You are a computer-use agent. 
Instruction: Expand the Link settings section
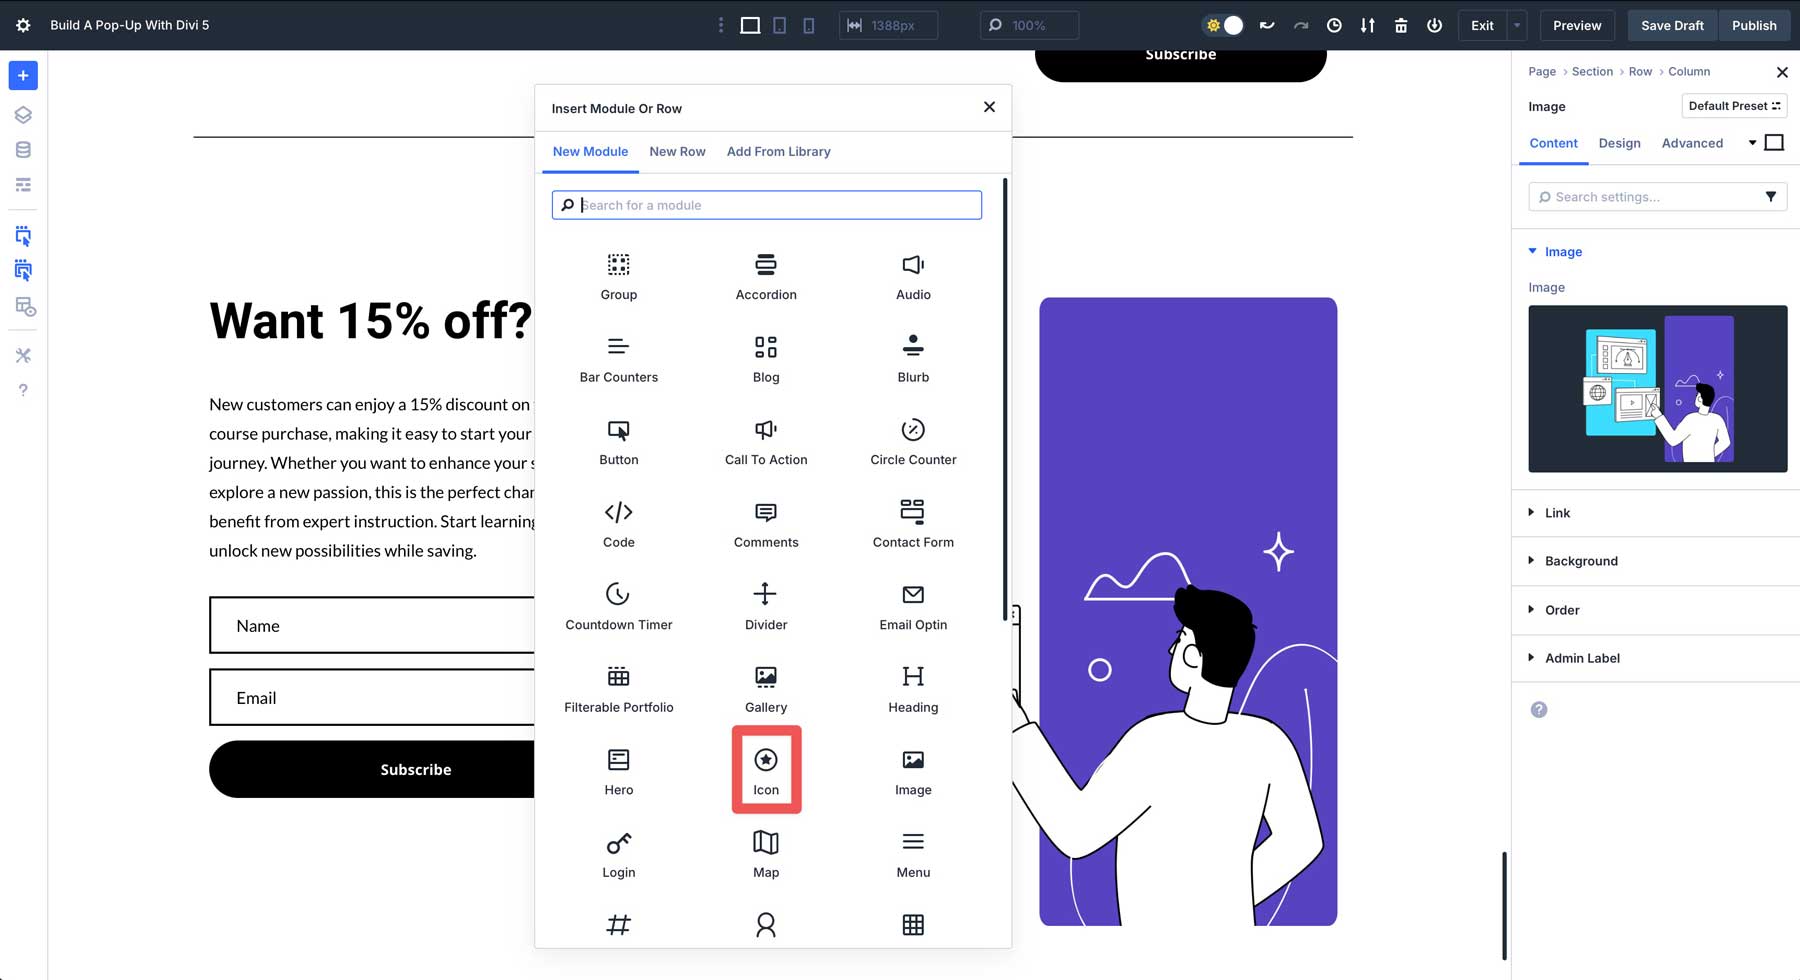1556,513
